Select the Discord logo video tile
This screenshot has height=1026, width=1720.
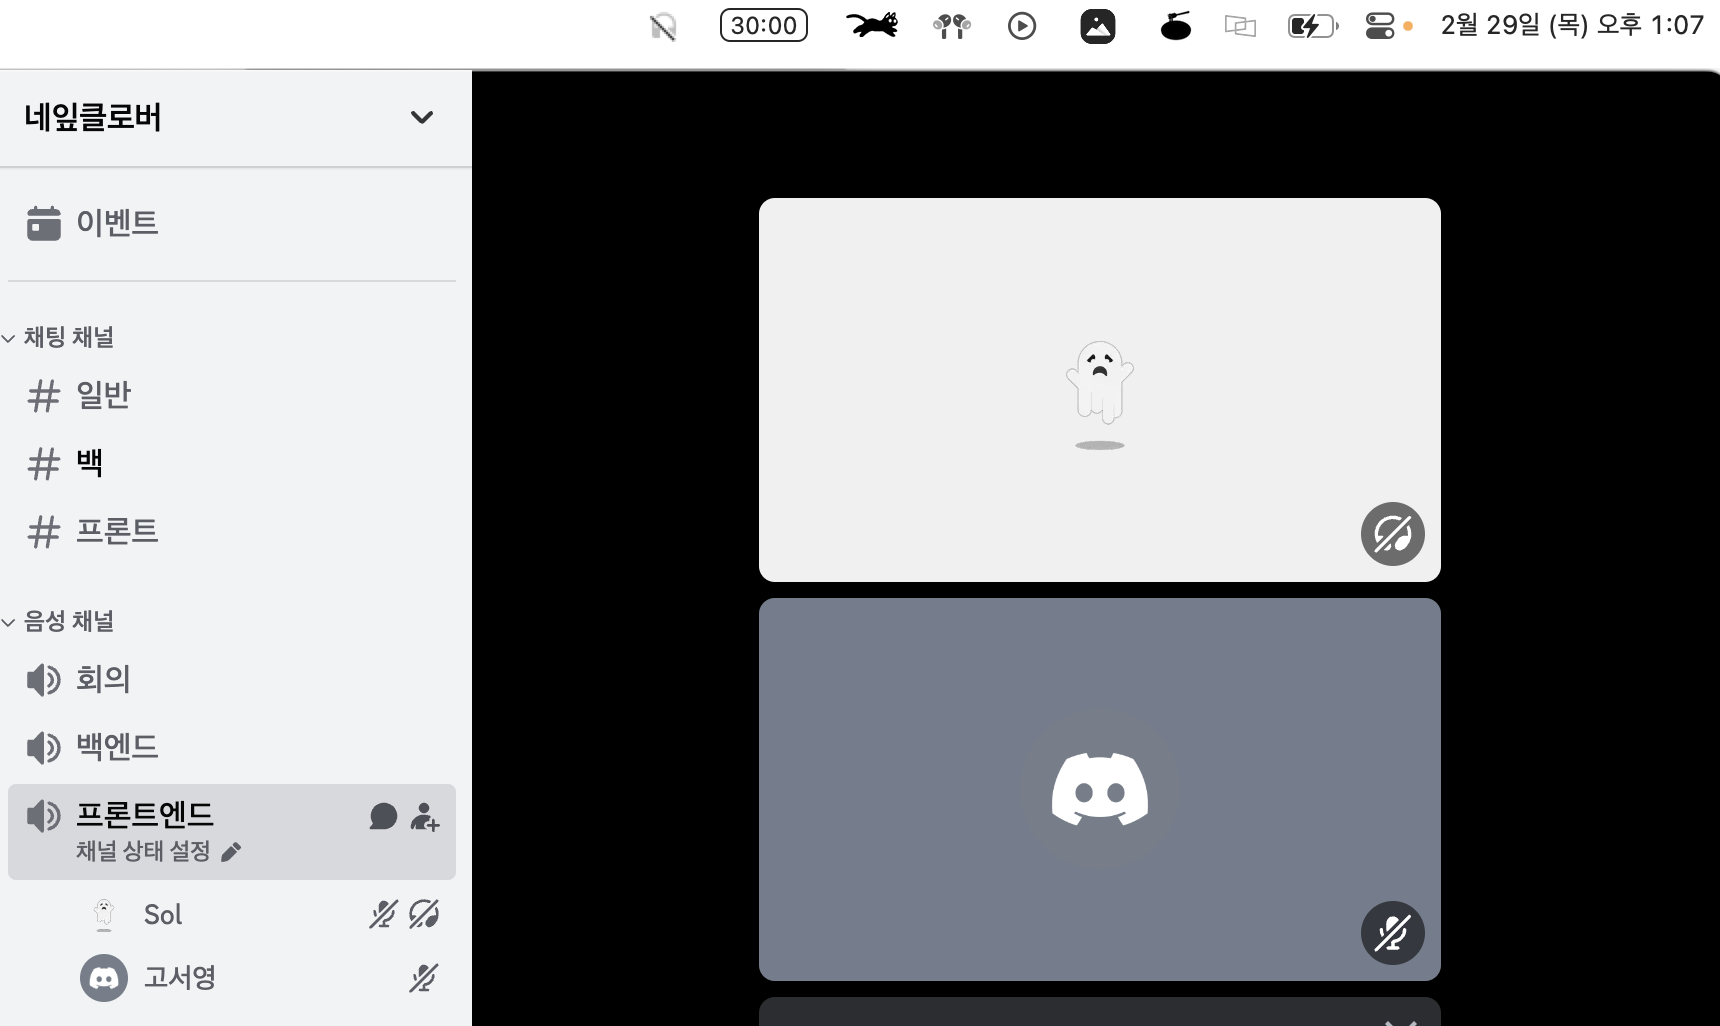pos(1100,789)
